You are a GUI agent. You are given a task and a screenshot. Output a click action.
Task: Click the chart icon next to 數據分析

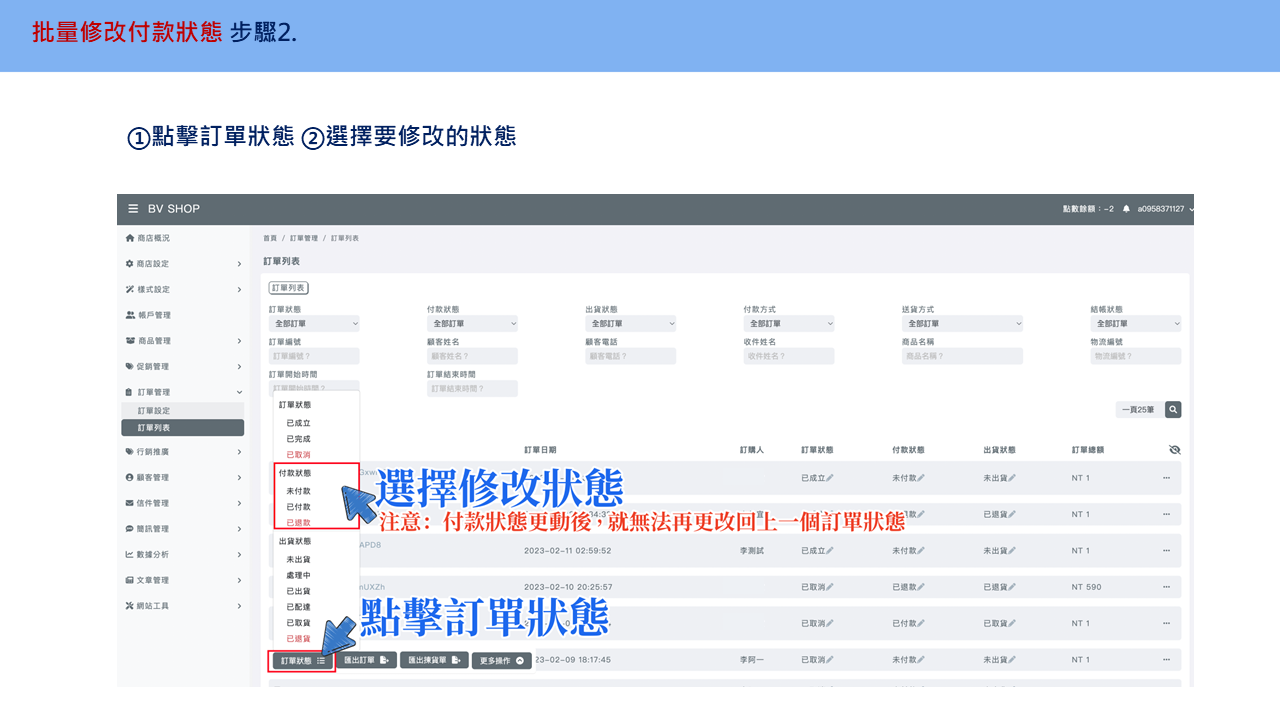pyautogui.click(x=130, y=554)
